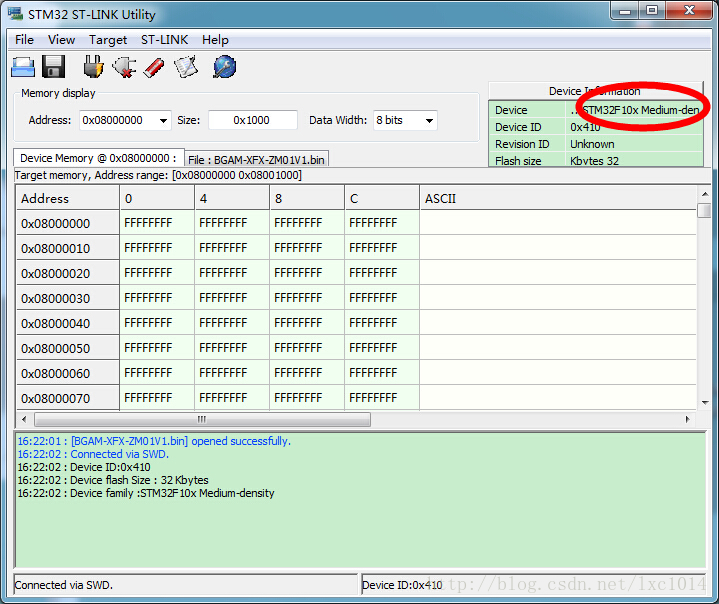Select address row 0x08000000
Image resolution: width=719 pixels, height=604 pixels.
click(68, 223)
